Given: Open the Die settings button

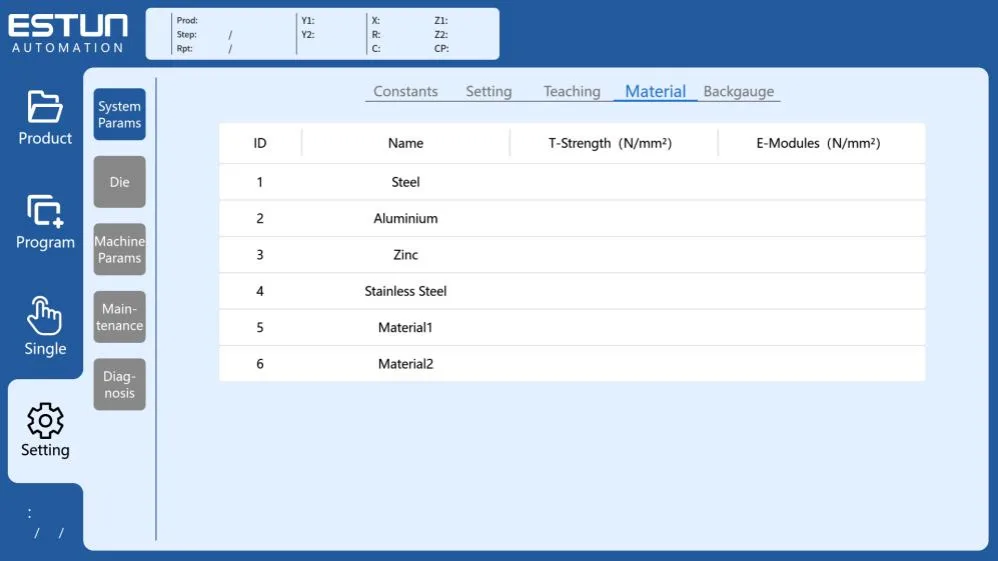Looking at the screenshot, I should (x=120, y=182).
